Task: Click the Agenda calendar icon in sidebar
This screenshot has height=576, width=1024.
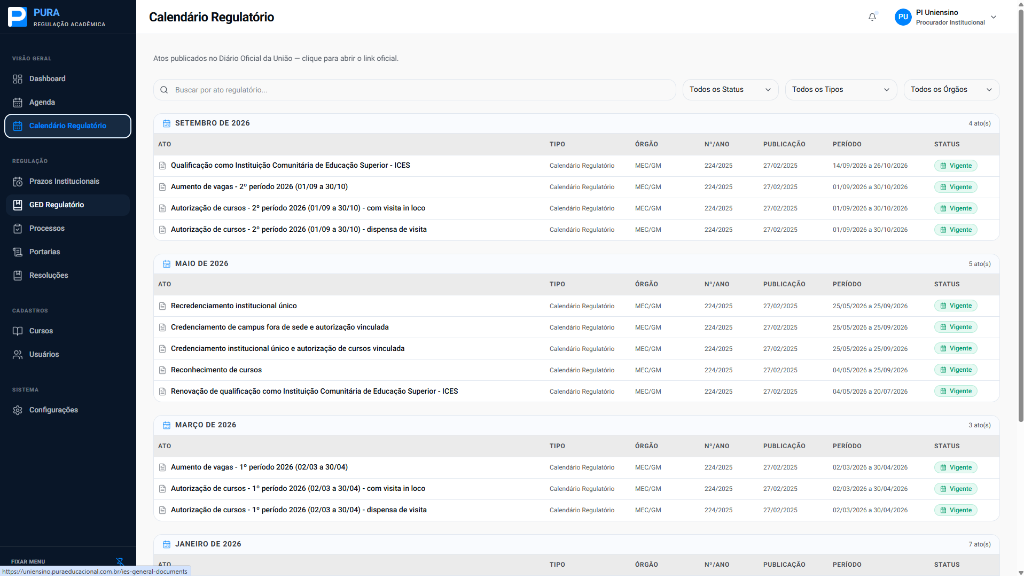Action: (x=18, y=103)
